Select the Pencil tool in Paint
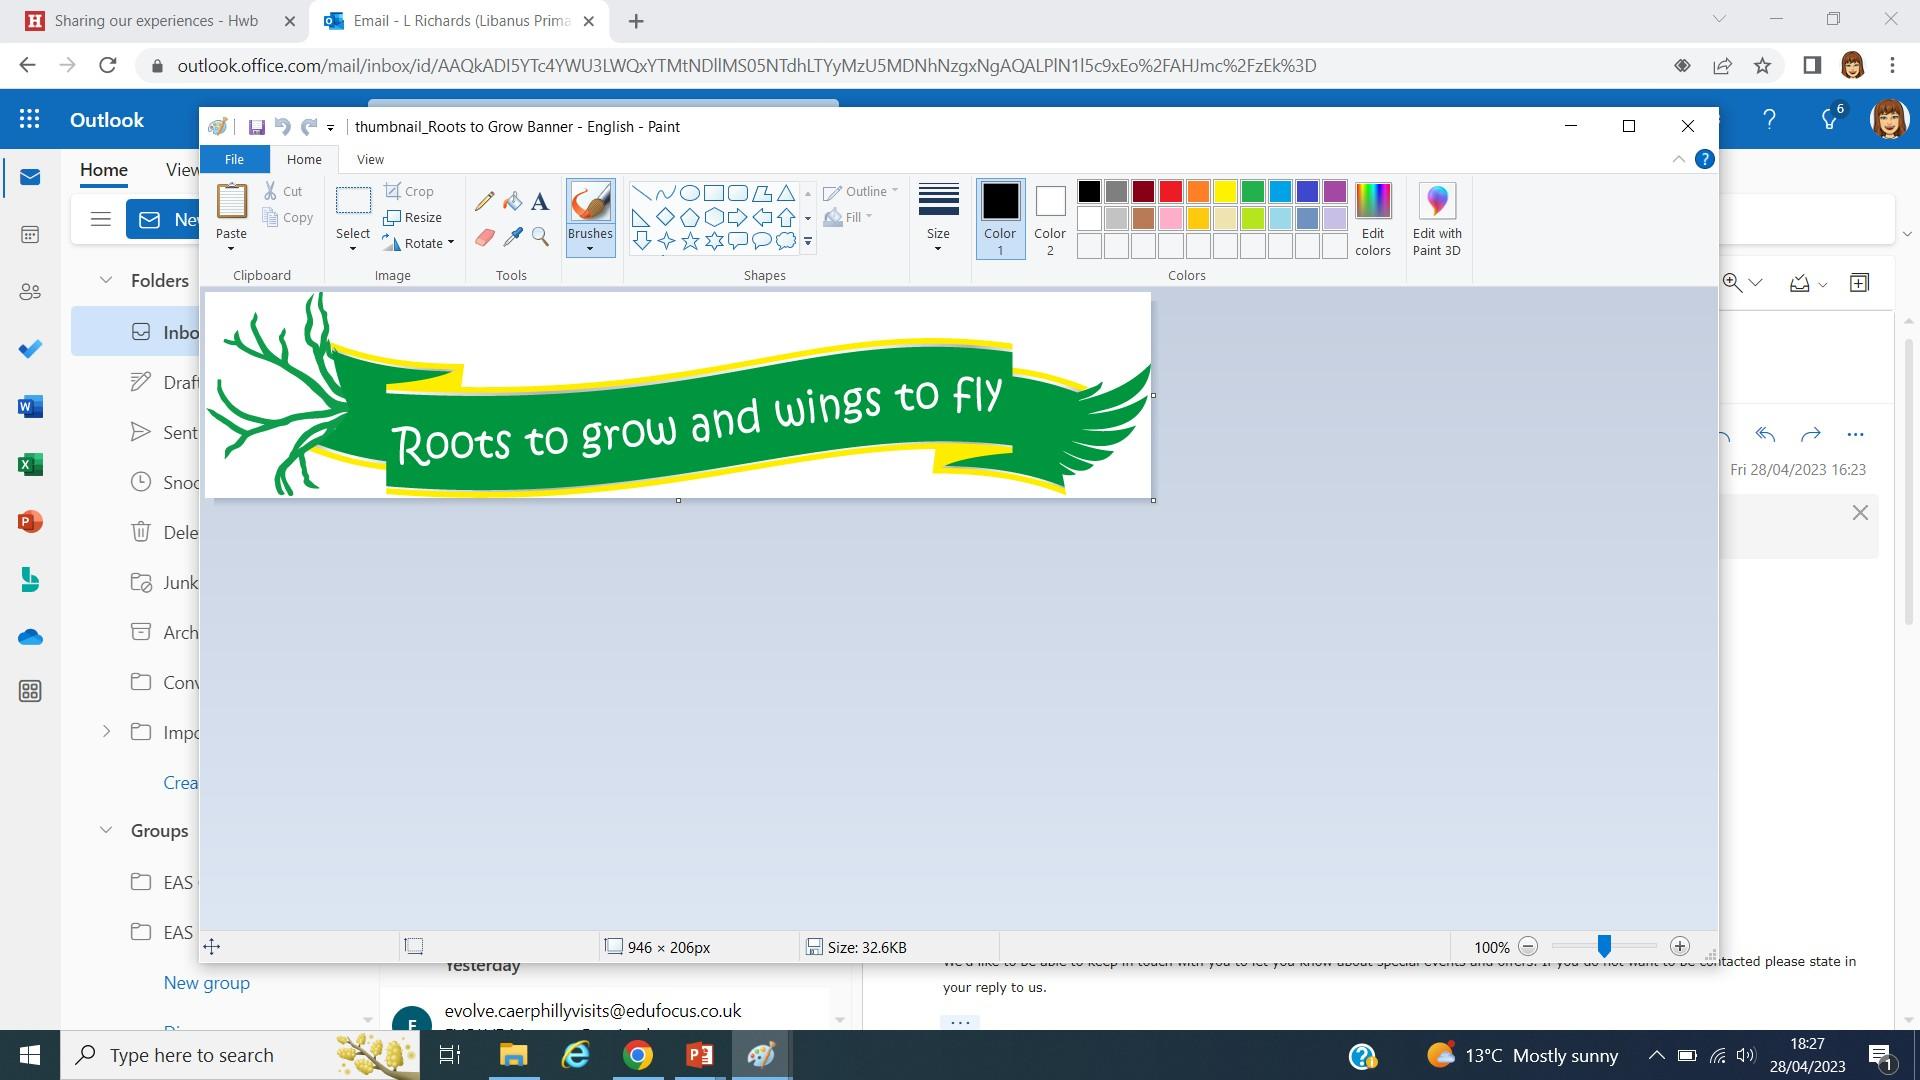1920x1080 pixels. 484,202
